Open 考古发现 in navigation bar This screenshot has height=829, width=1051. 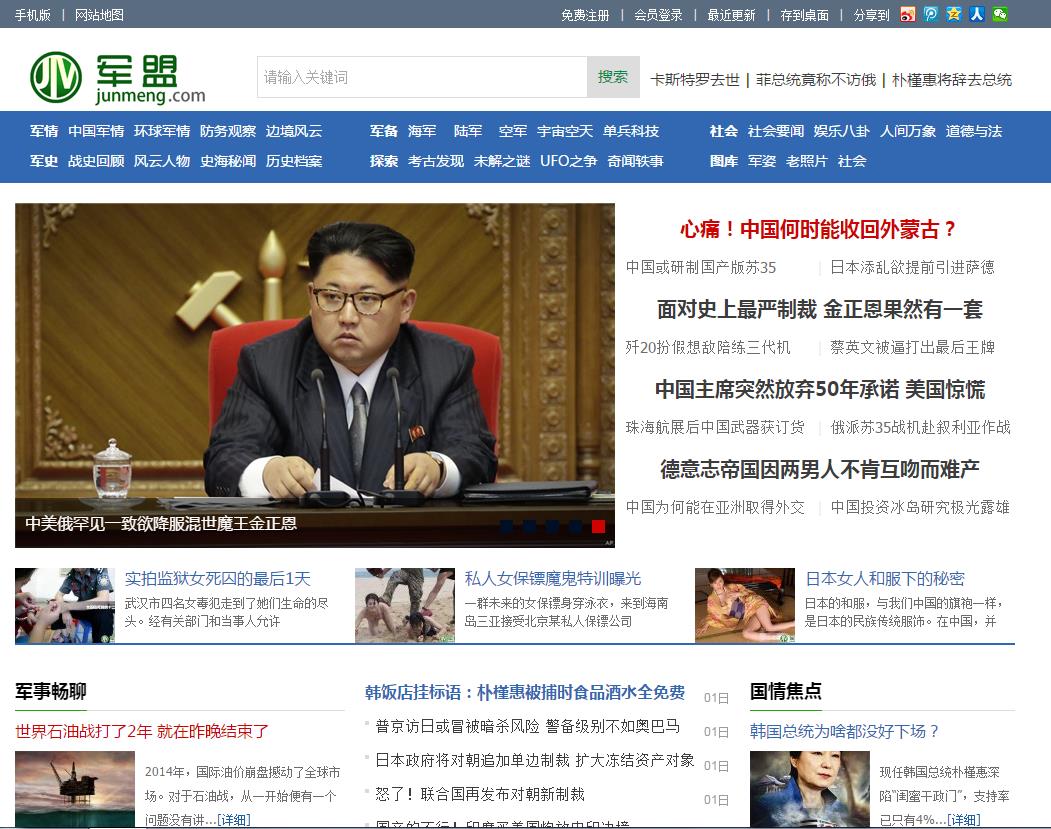tap(436, 162)
